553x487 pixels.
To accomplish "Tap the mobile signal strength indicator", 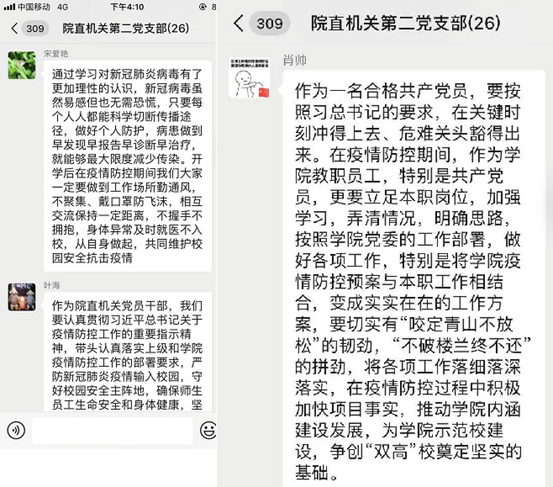I will click(10, 7).
